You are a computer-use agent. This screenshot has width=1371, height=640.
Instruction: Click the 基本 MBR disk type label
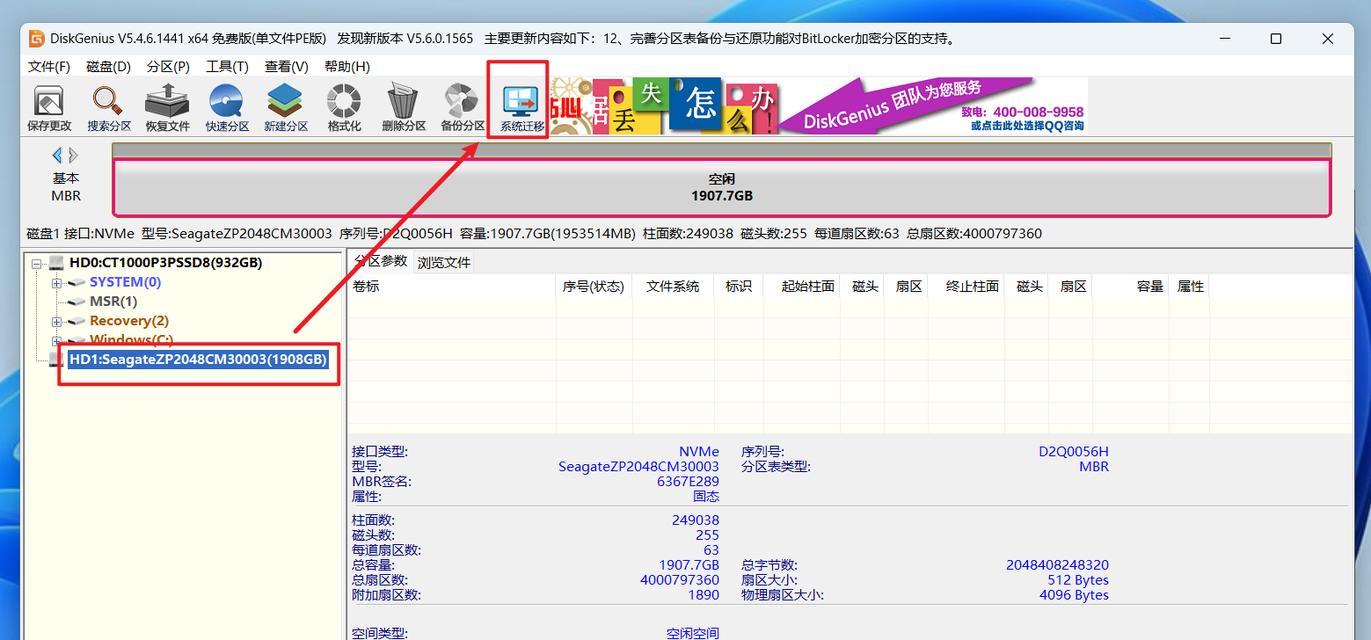tap(66, 187)
